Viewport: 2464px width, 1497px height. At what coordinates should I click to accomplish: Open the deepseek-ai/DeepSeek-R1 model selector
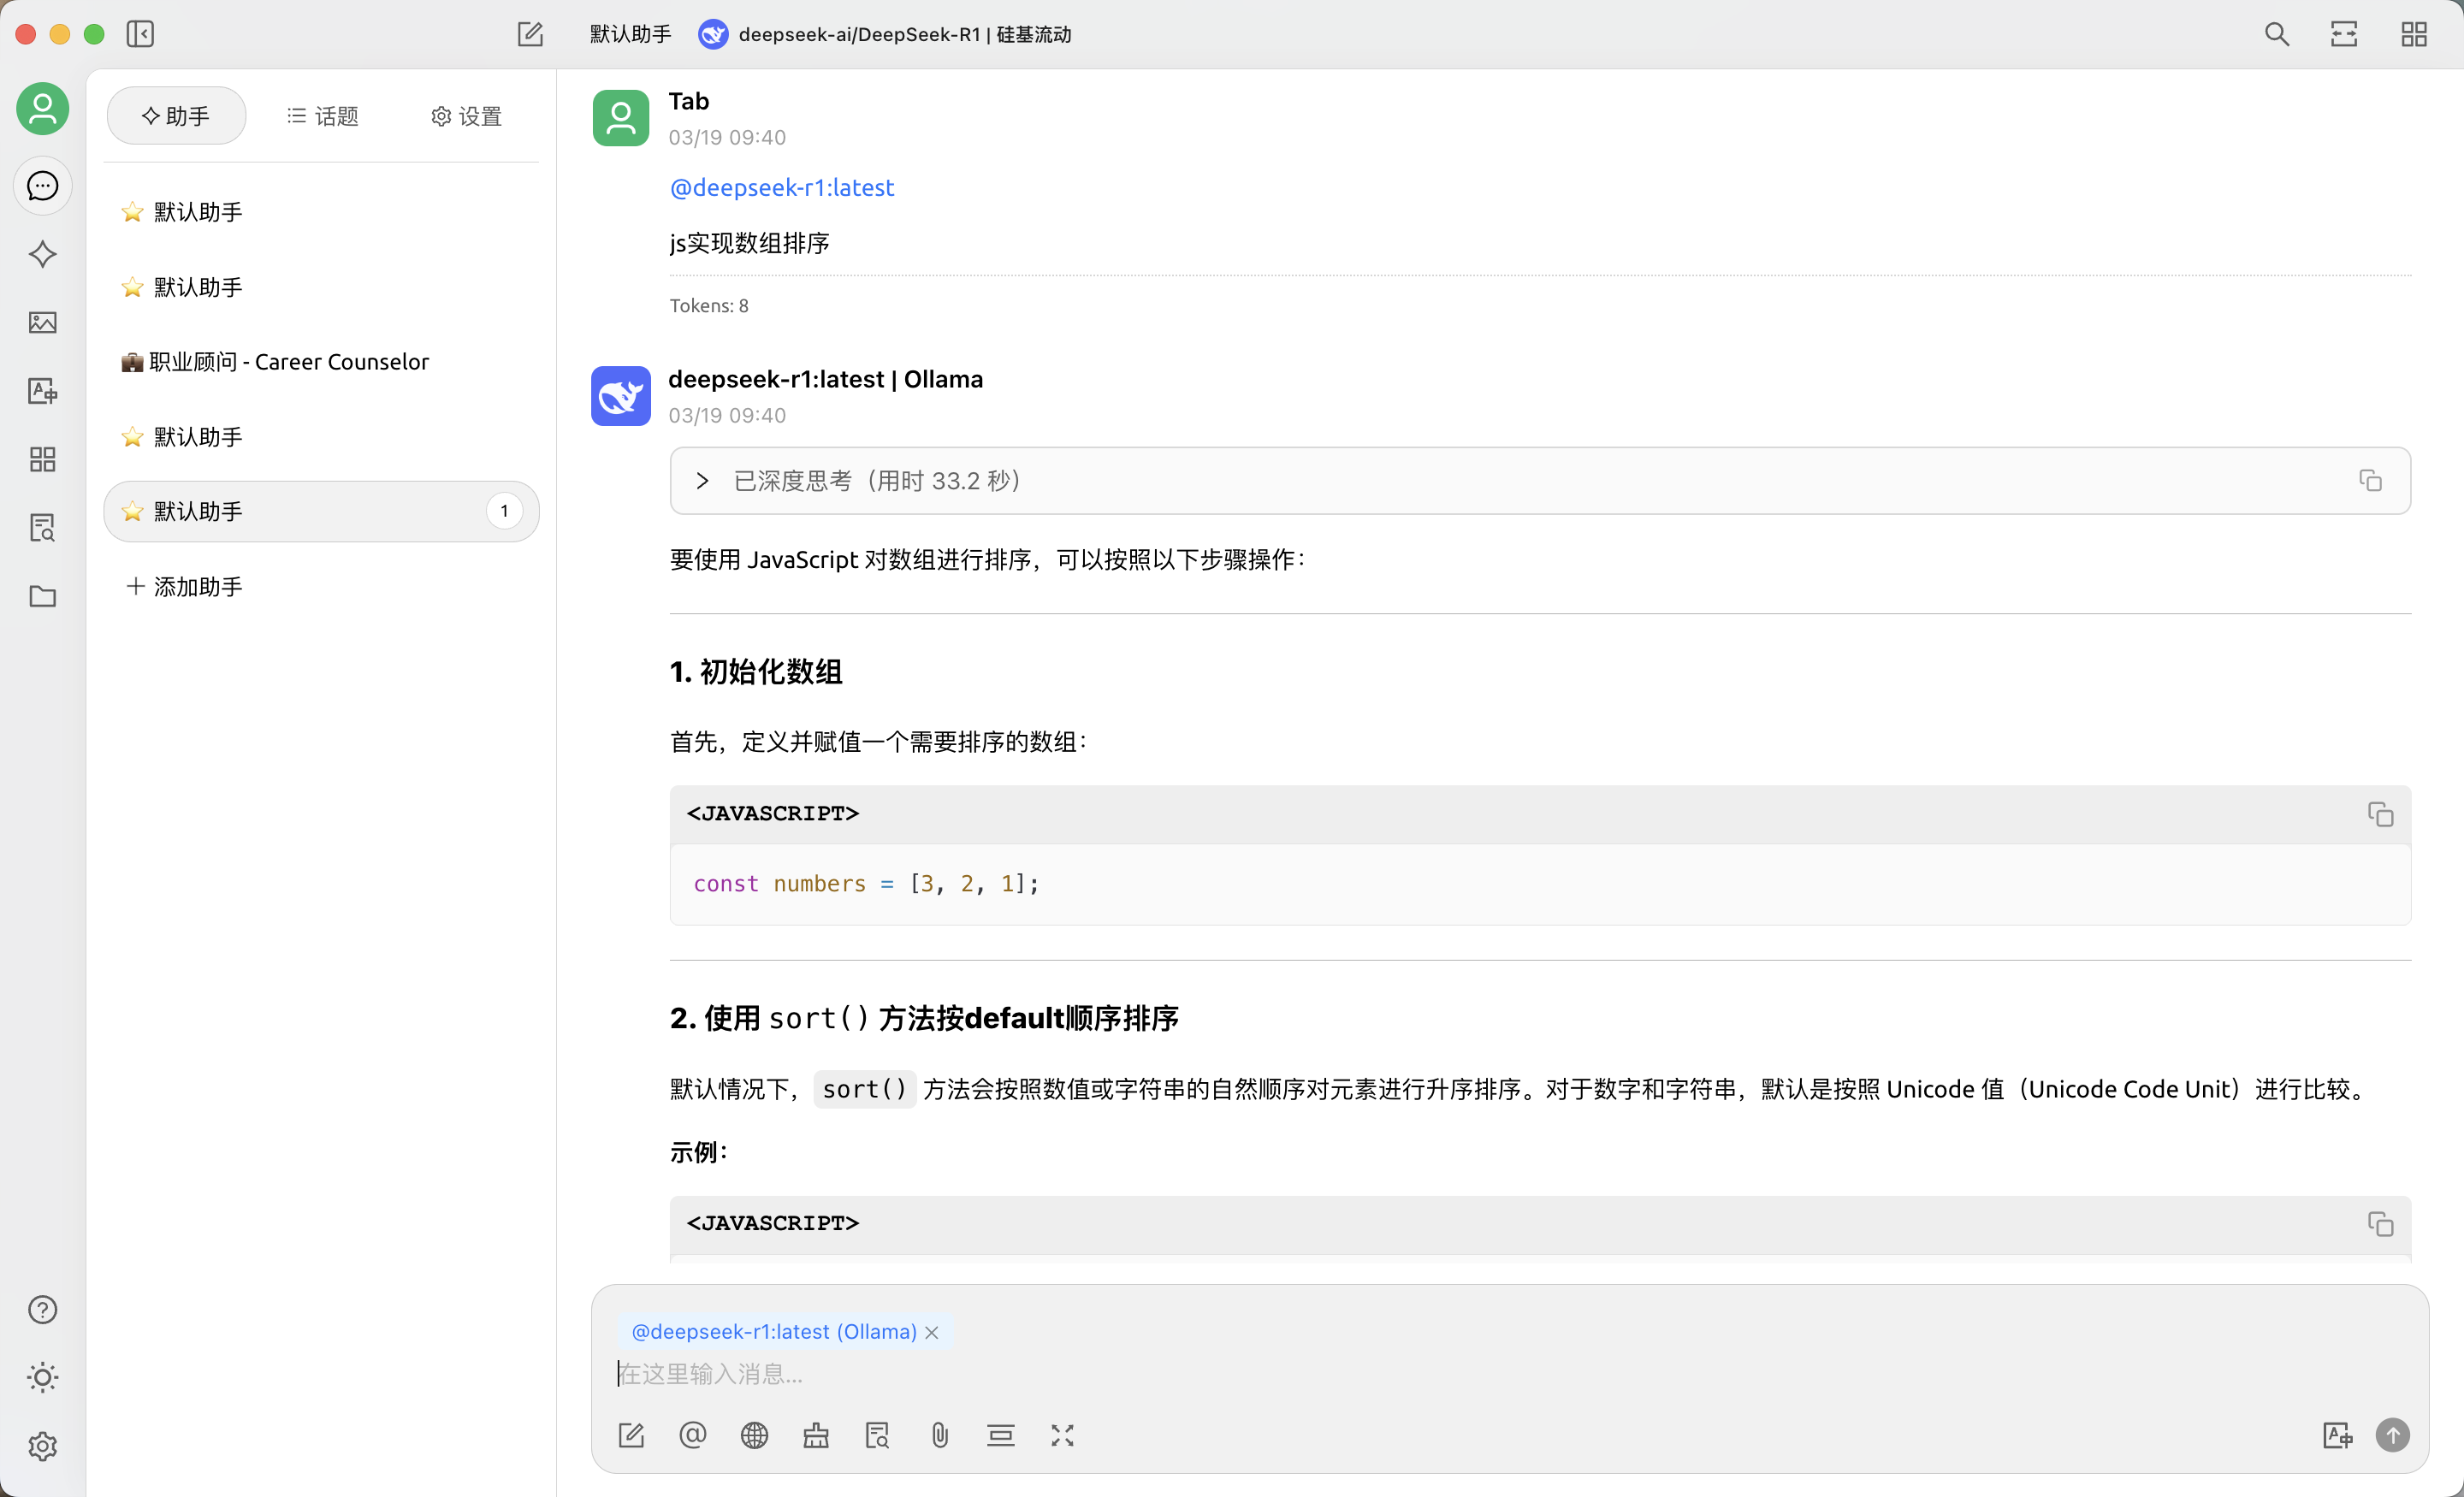(x=885, y=34)
